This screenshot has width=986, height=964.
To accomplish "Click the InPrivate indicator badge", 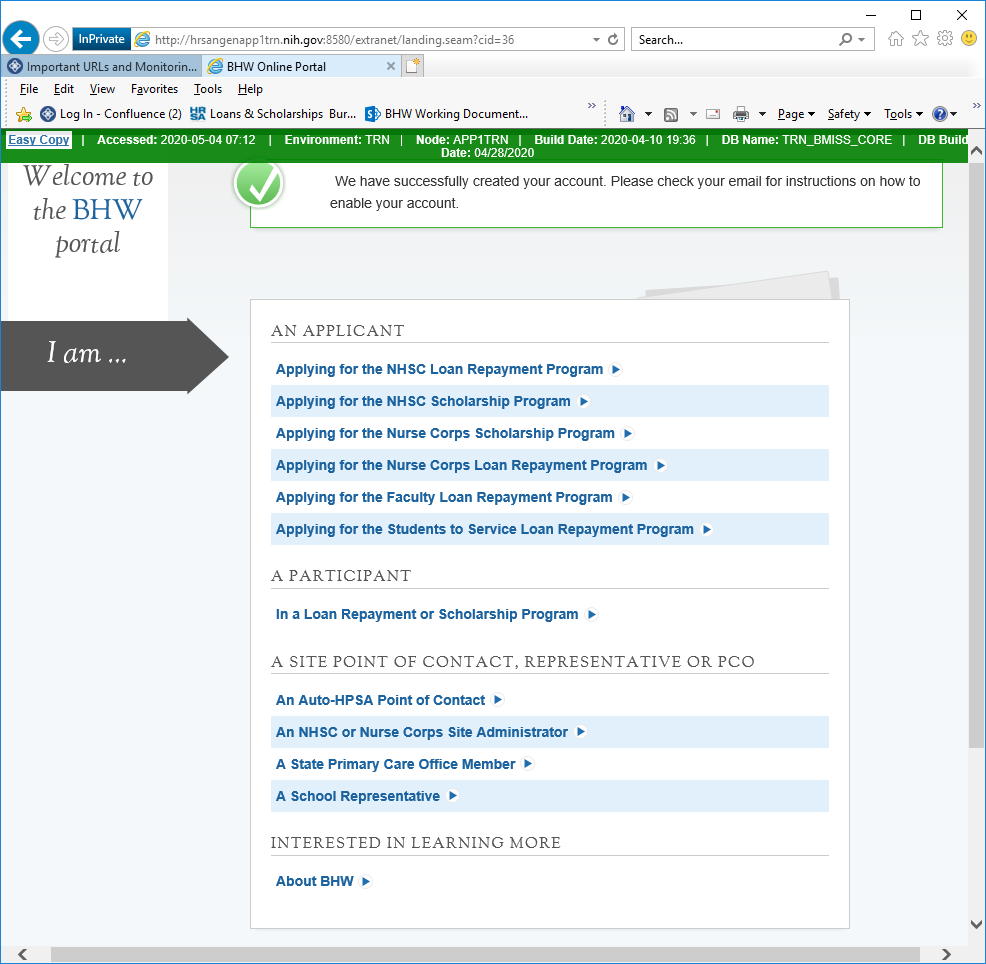I will 101,39.
